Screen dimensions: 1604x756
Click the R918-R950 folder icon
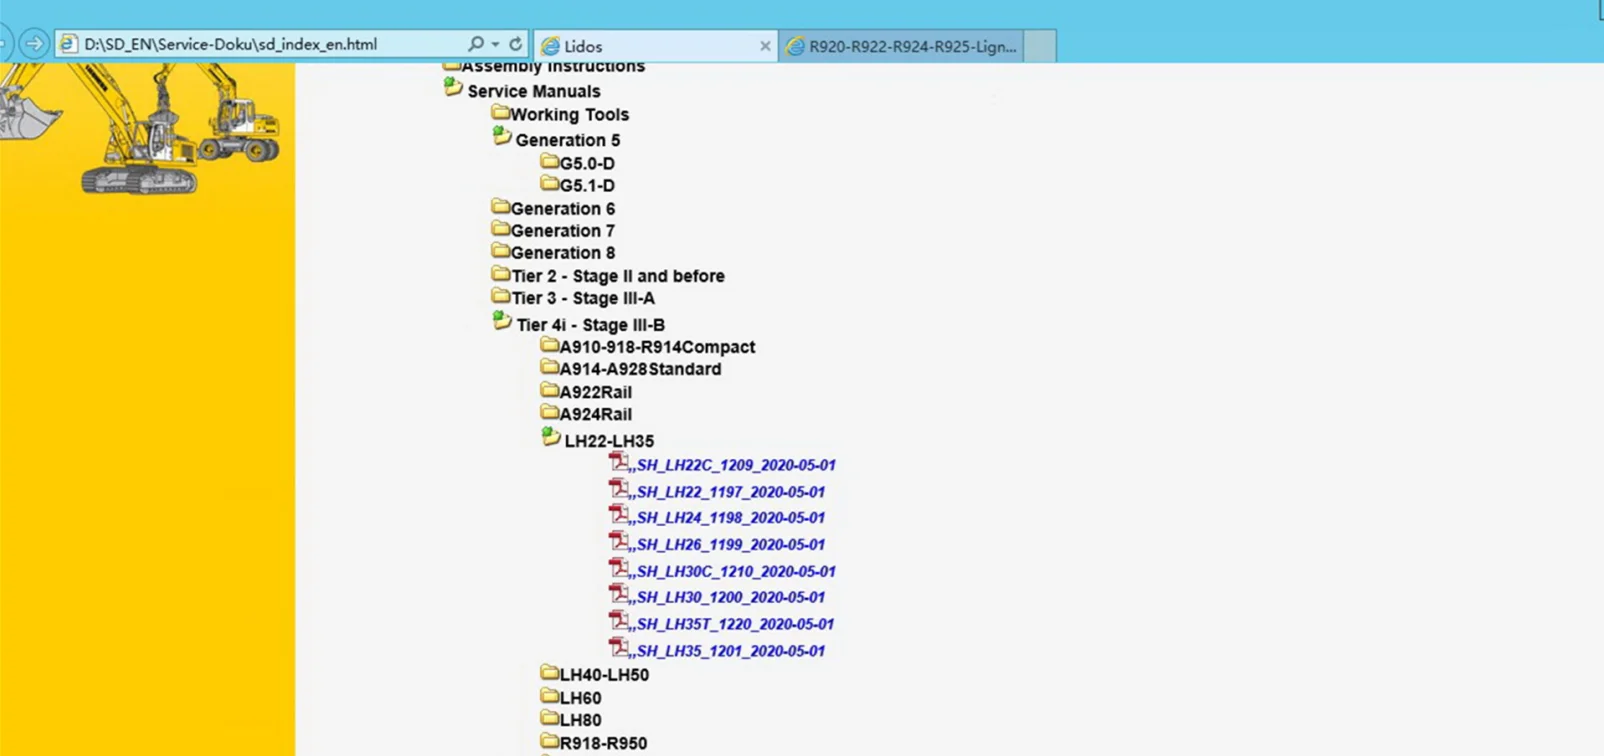click(x=549, y=741)
